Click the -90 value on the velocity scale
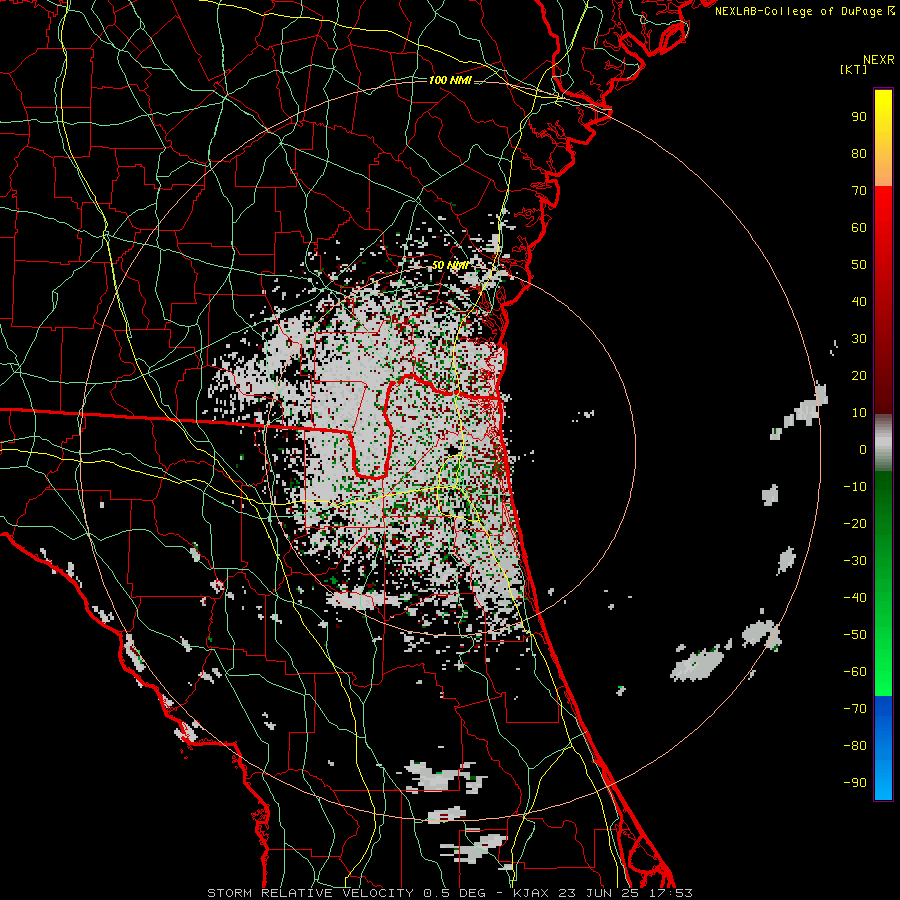This screenshot has height=900, width=900. tap(855, 783)
